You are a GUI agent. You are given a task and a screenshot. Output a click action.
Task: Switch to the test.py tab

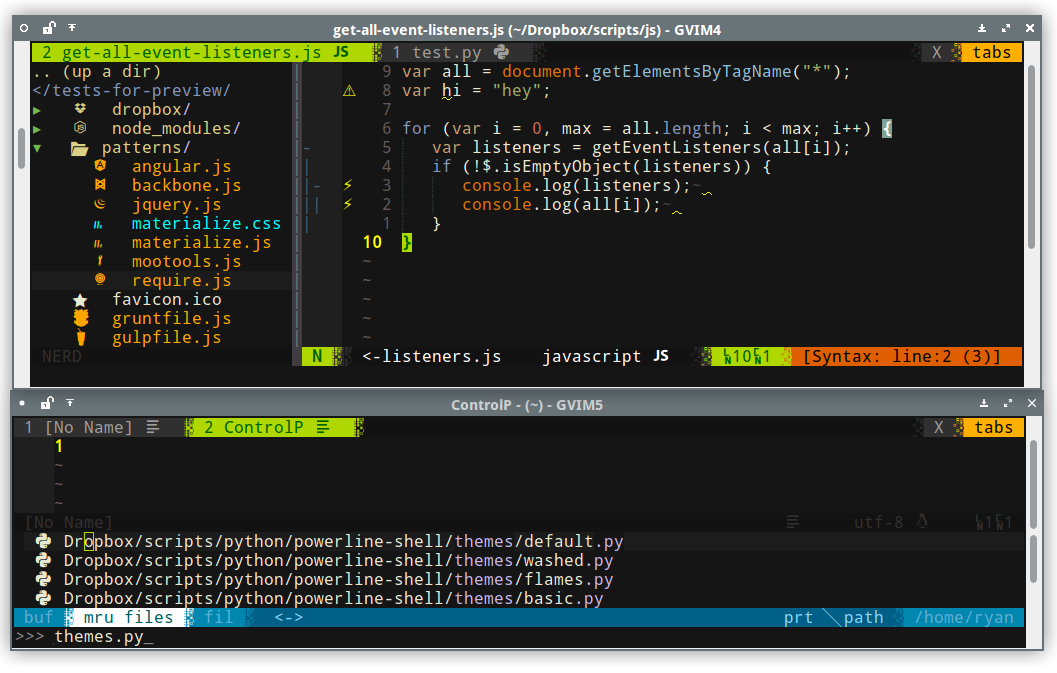[x=456, y=52]
